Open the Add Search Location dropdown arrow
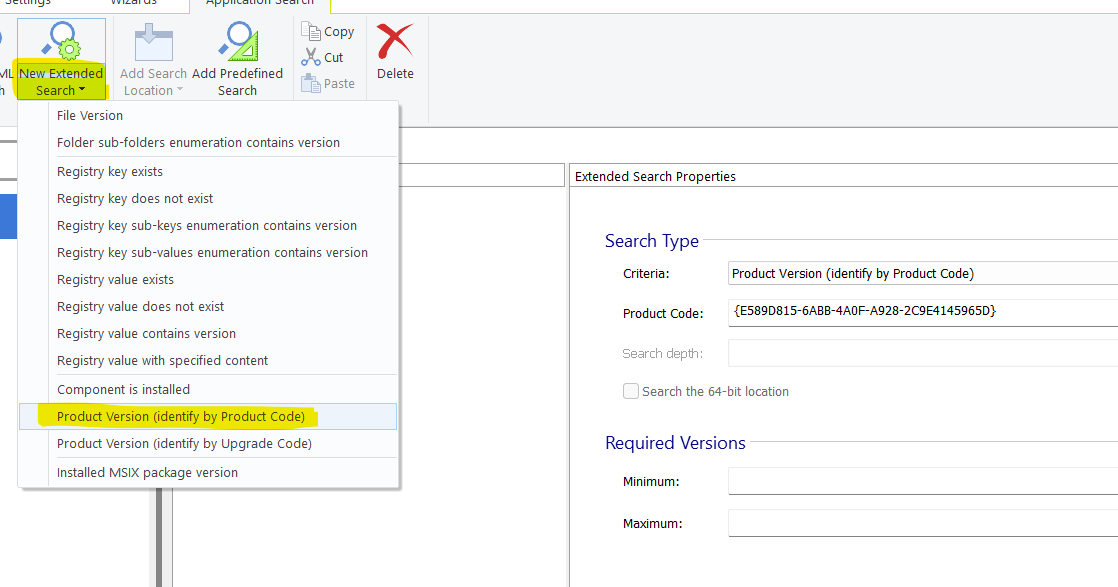This screenshot has height=587, width=1118. 179,91
